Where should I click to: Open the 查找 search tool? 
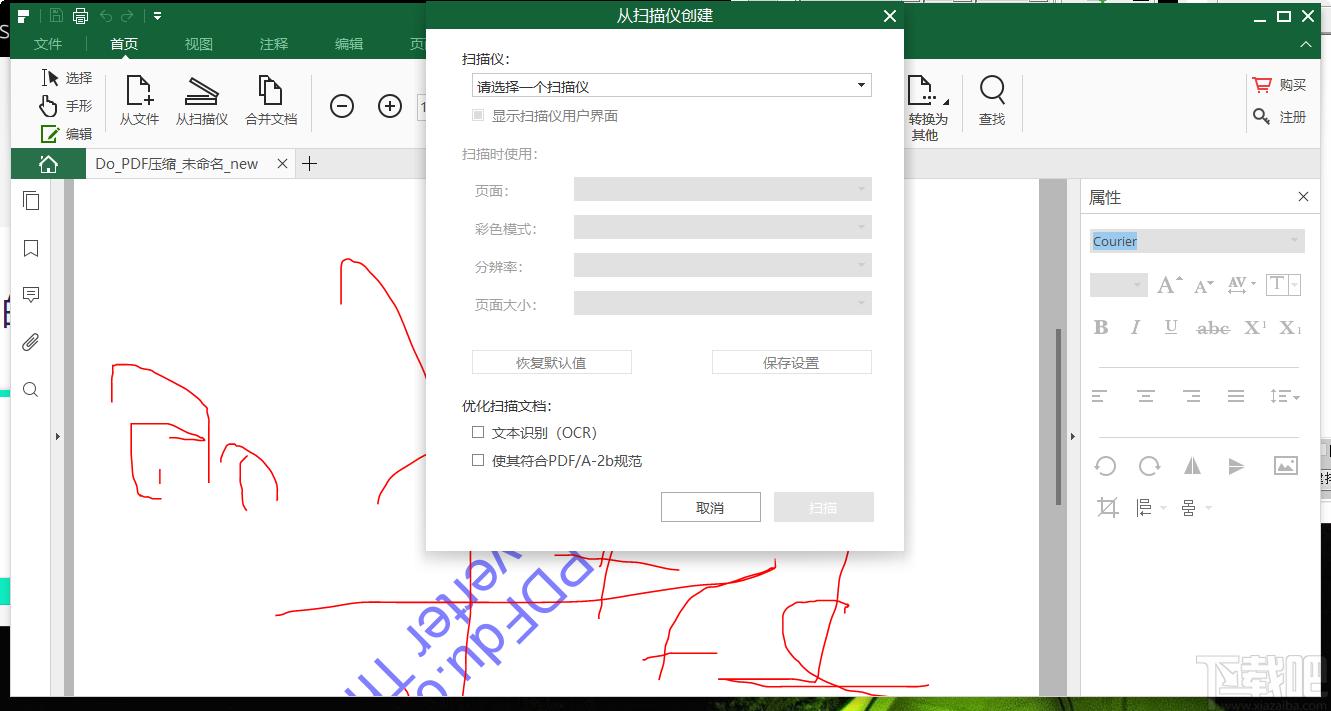[992, 100]
